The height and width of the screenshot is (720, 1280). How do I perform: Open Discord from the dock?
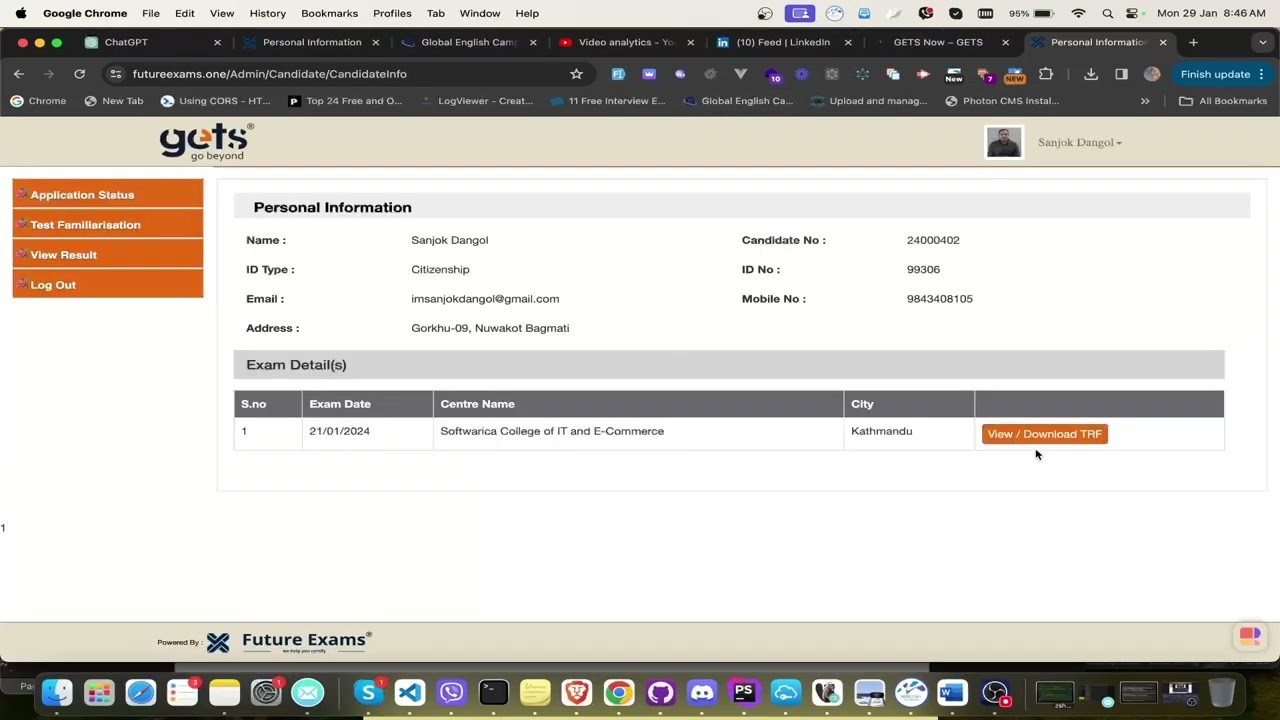click(702, 692)
